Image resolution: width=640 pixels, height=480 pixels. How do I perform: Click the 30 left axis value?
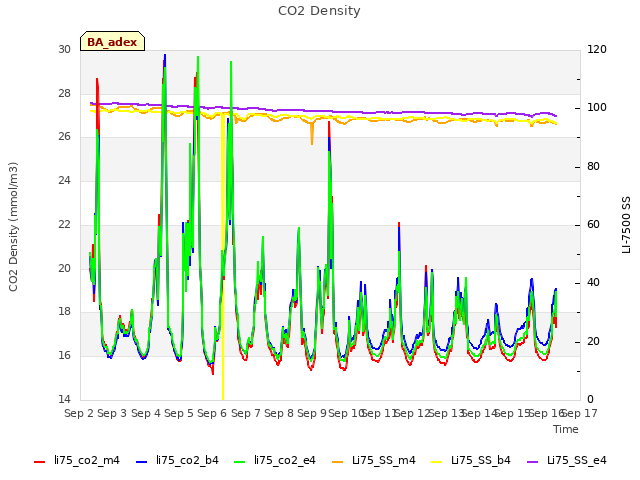tap(64, 49)
